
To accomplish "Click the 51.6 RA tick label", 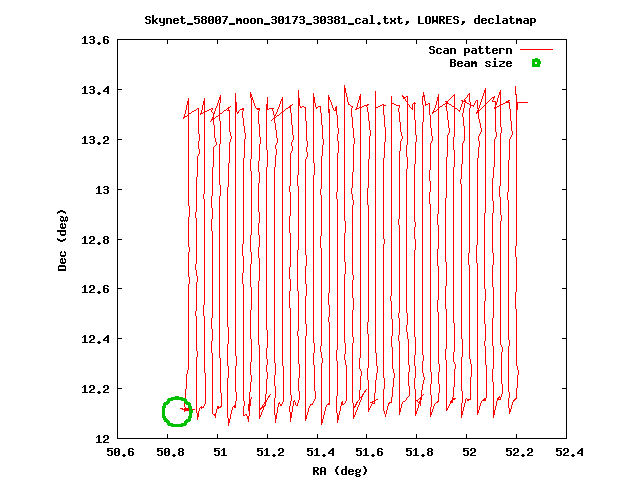I will click(x=369, y=452).
